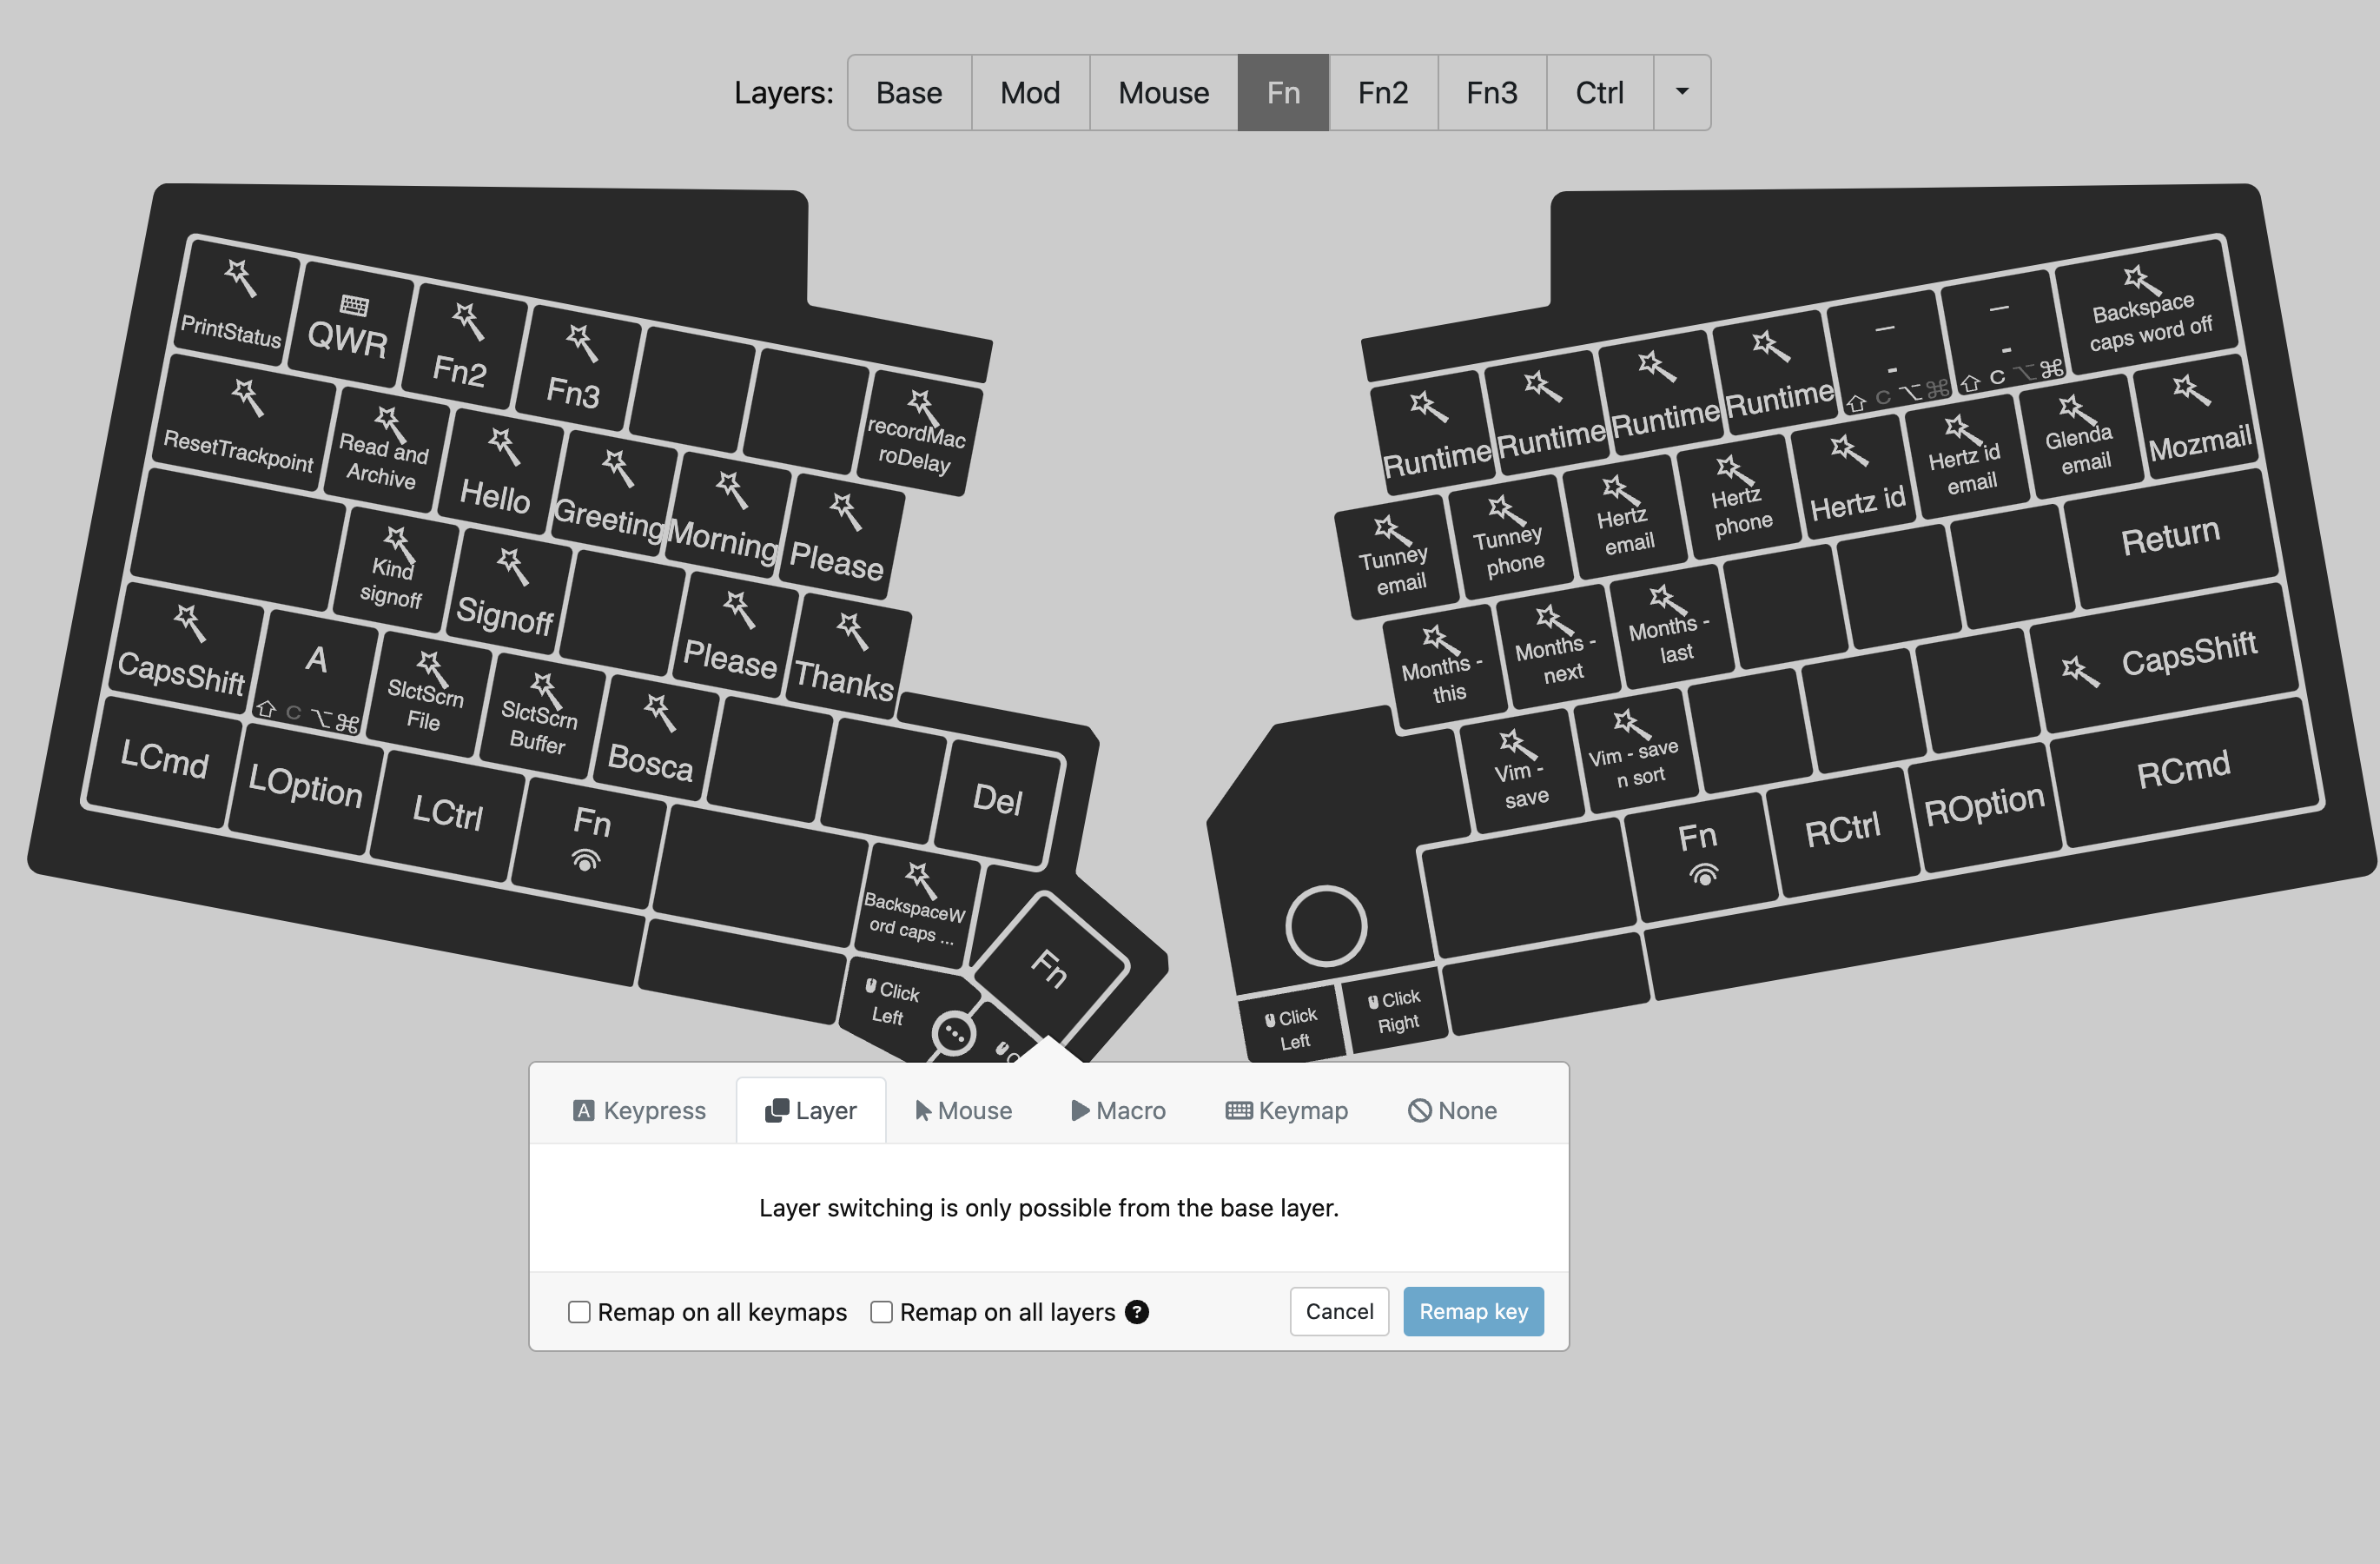Open the layers dropdown arrow
Image resolution: width=2380 pixels, height=1564 pixels.
tap(1682, 92)
